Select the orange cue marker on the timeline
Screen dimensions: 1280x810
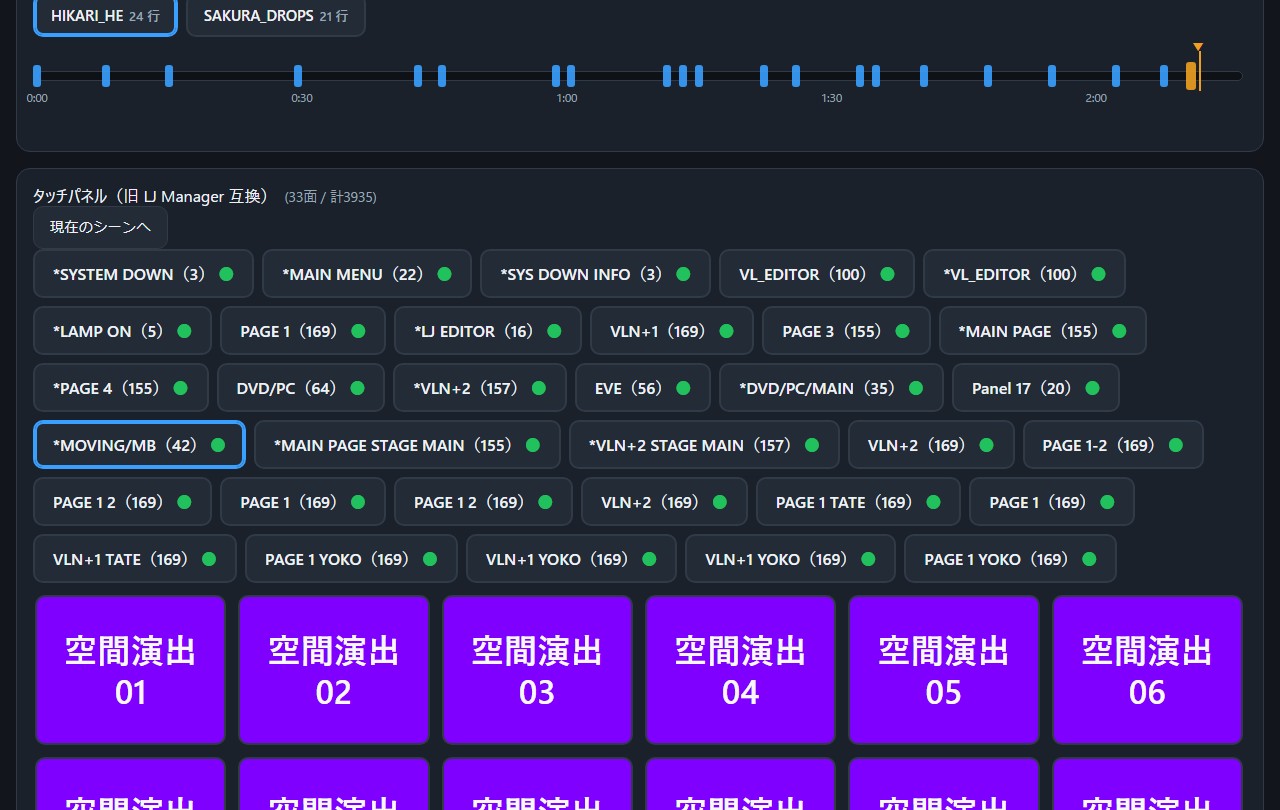[1191, 76]
